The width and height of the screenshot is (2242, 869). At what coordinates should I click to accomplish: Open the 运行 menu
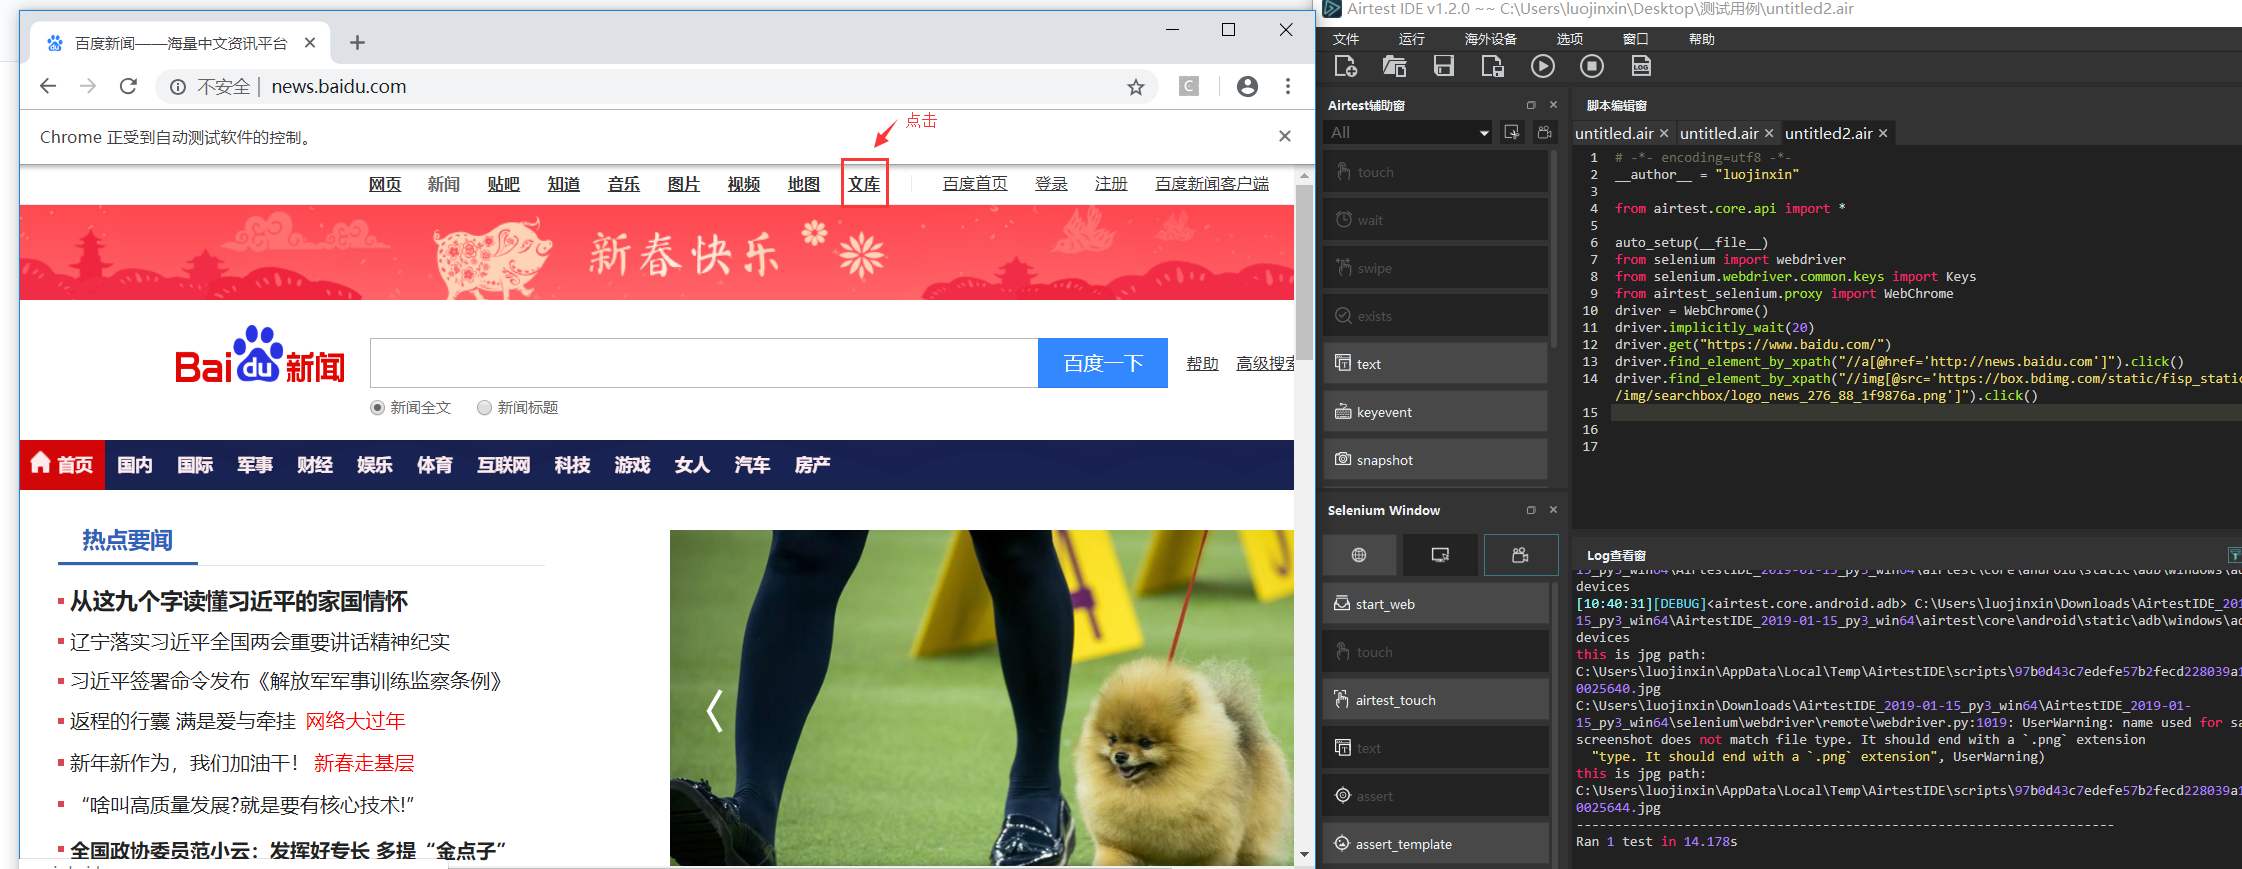pos(1412,39)
